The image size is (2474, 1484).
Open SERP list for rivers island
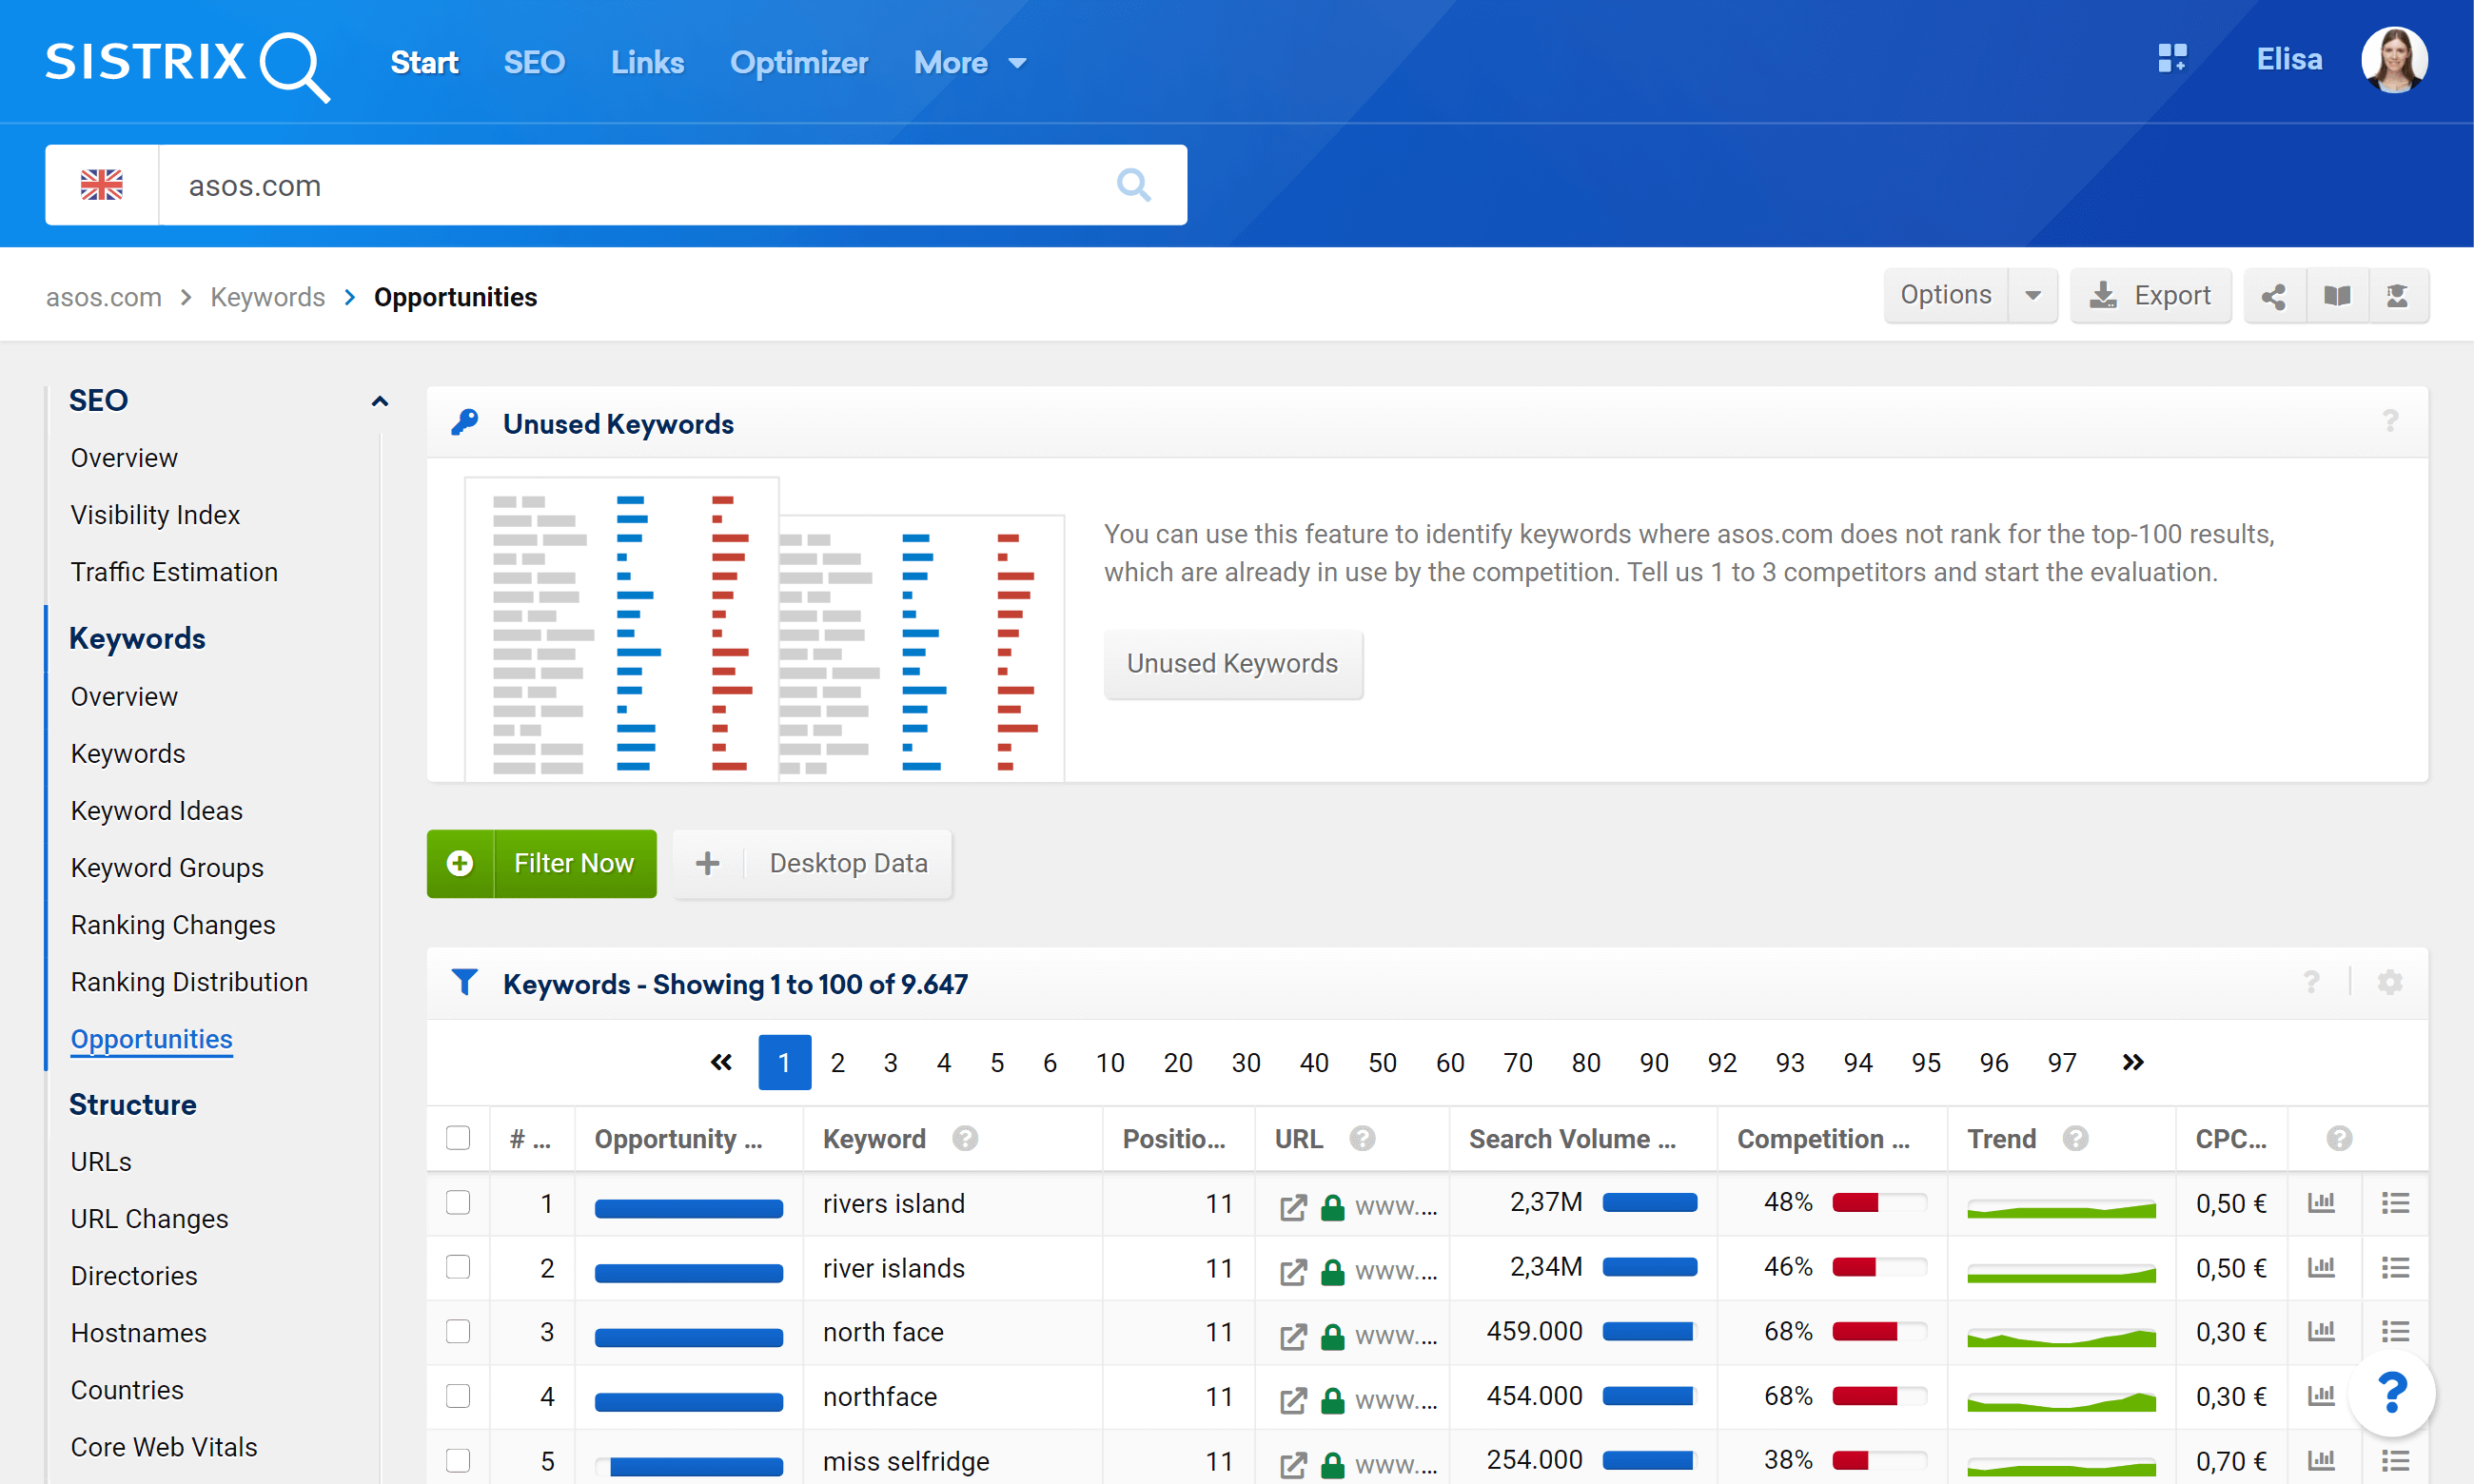2395,1203
